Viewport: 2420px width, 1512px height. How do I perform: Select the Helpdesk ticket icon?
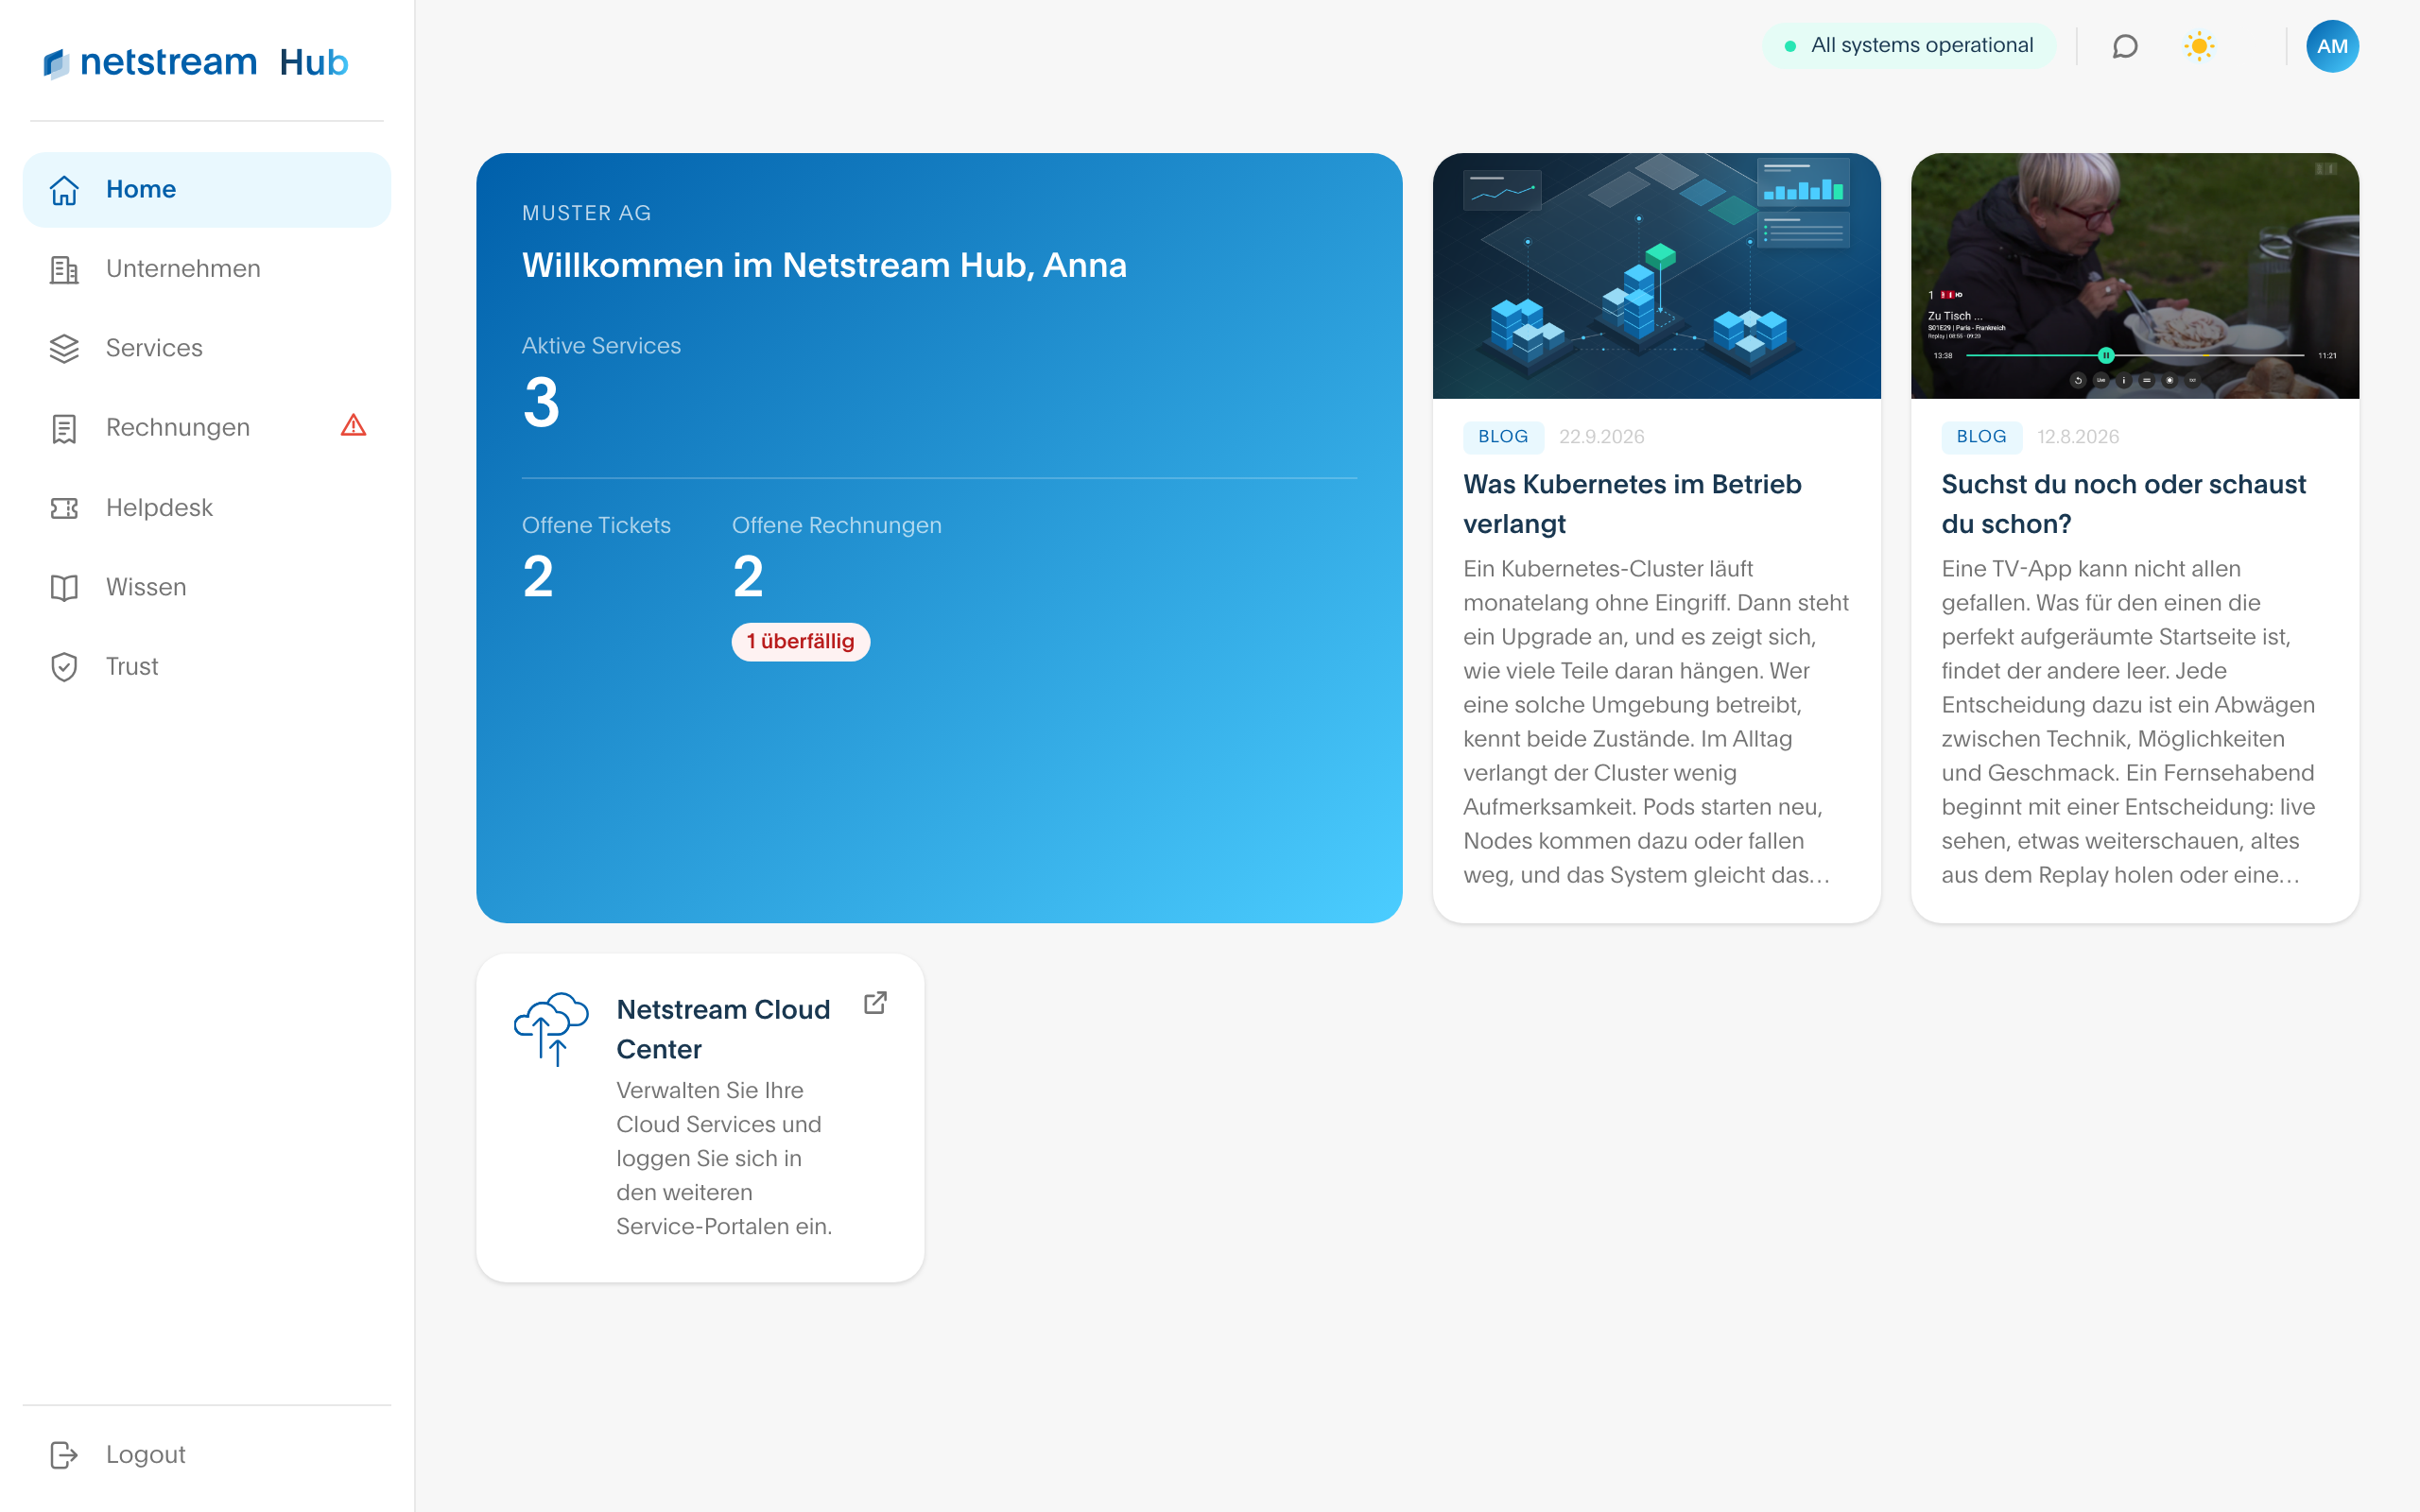click(64, 508)
